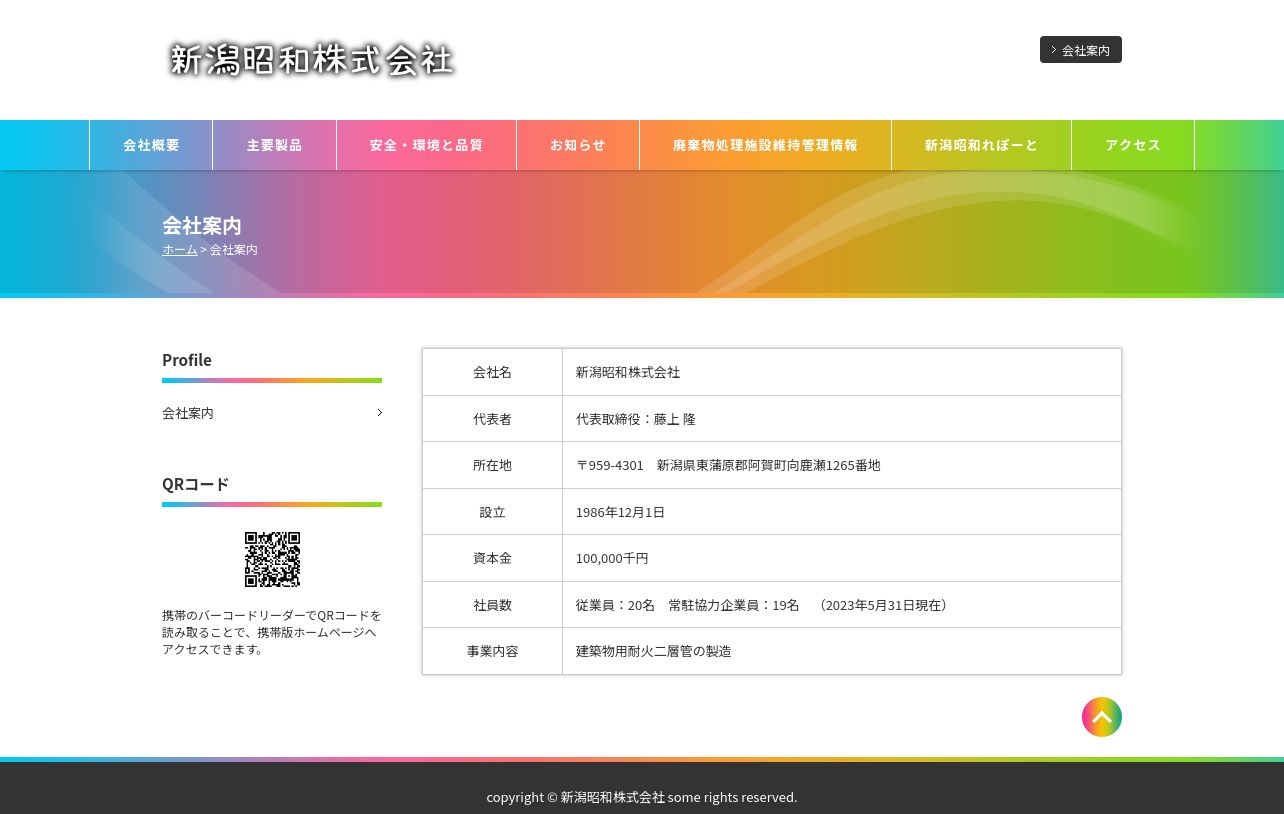Click 新潟昭和株式会社 in the company table

coord(628,372)
